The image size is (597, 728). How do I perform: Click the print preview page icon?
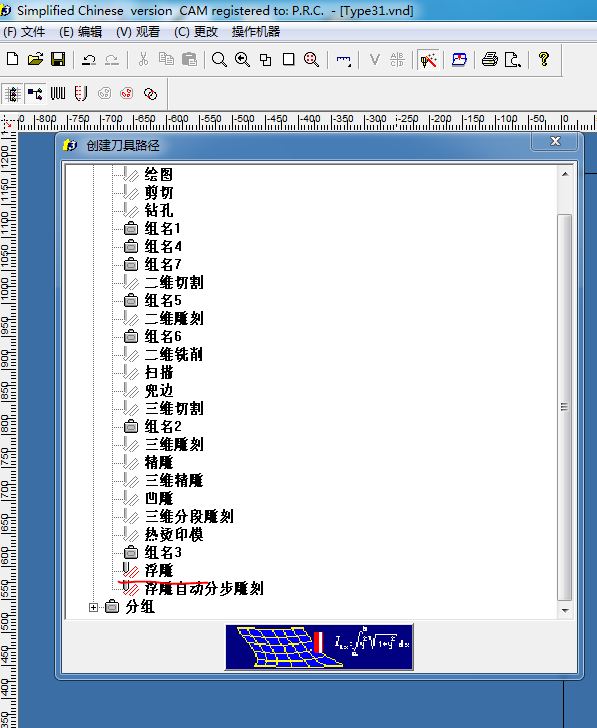pos(513,59)
